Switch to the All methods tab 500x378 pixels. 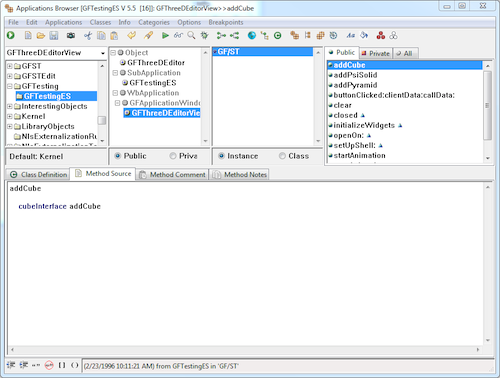[405, 53]
